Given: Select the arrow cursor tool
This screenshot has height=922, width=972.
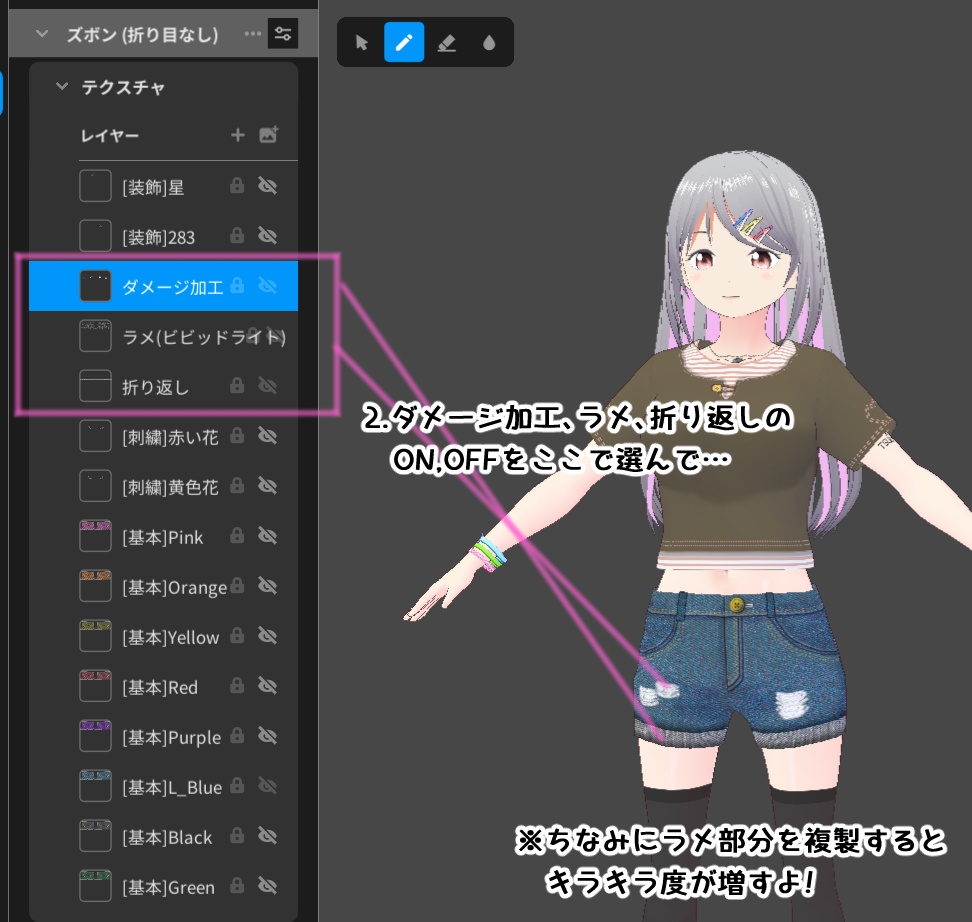Looking at the screenshot, I should tap(361, 42).
